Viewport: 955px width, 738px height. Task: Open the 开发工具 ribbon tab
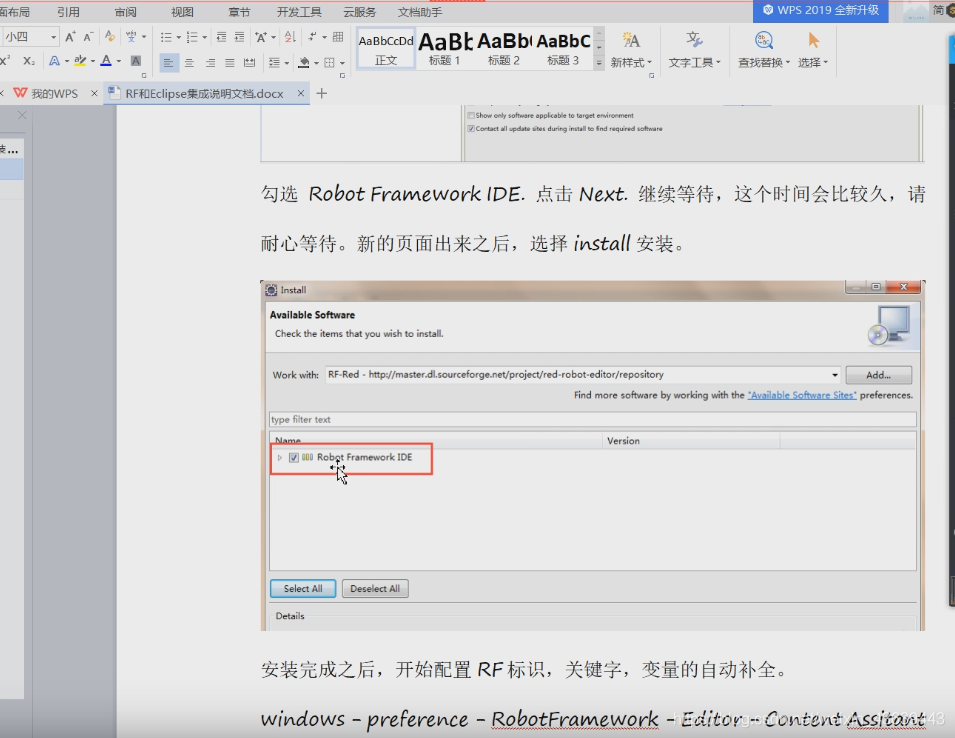[x=299, y=12]
